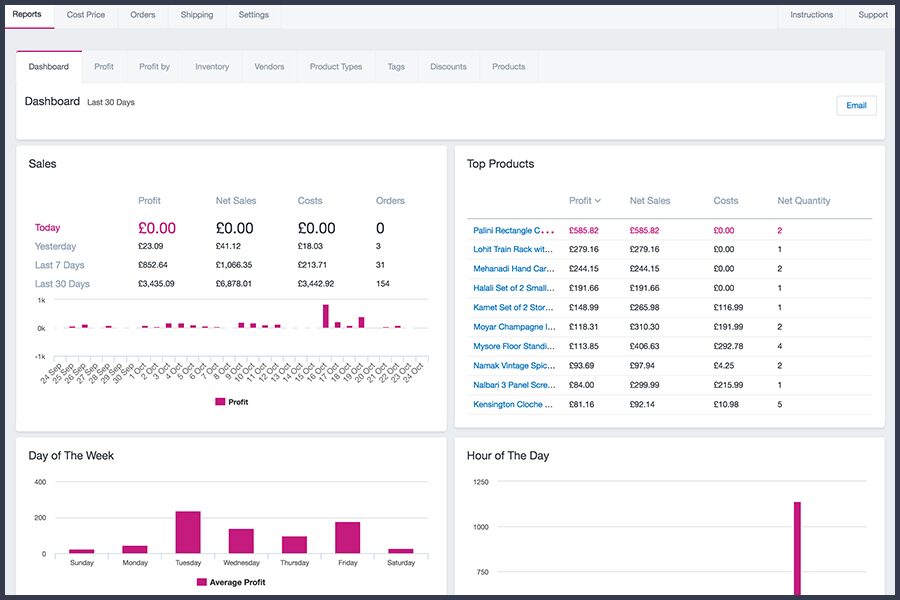Click the tallest bar in Hour of The Day chart

[x=797, y=548]
